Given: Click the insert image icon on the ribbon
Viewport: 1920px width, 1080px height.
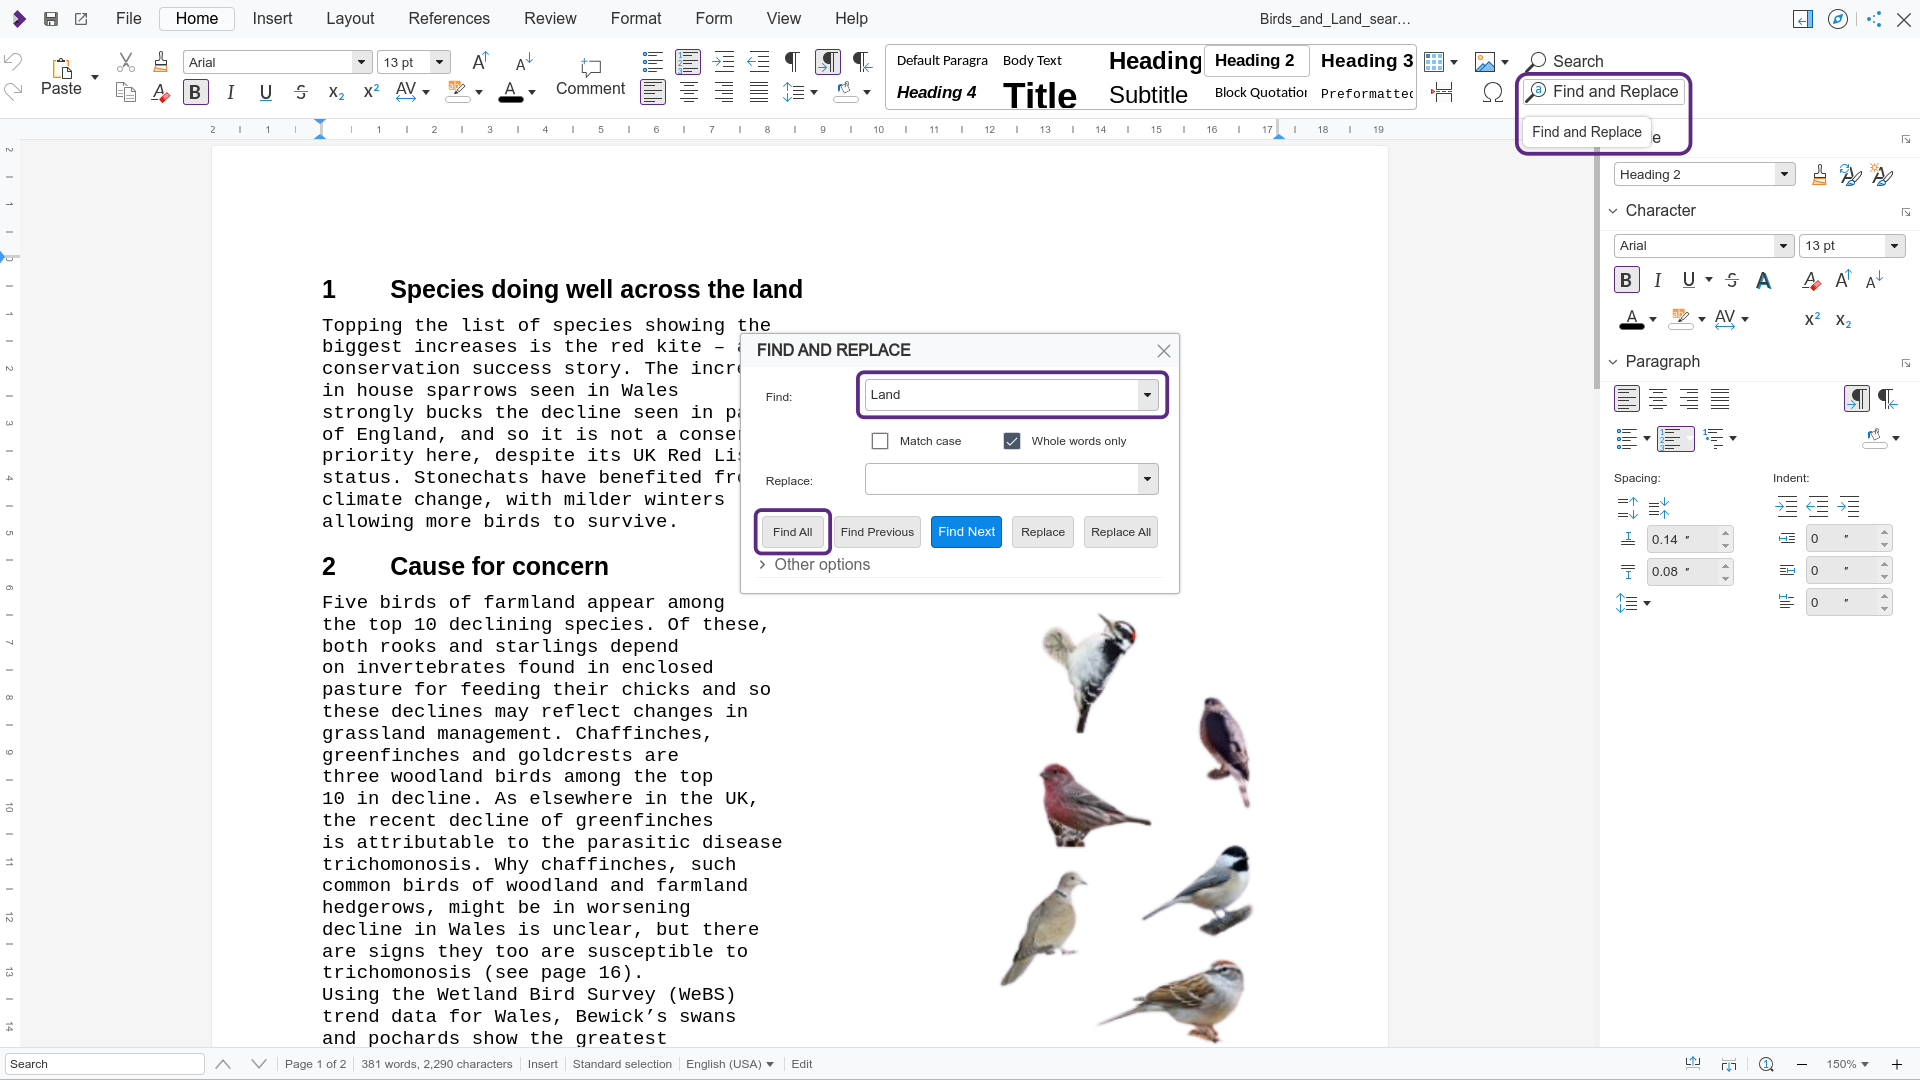Looking at the screenshot, I should click(x=1484, y=61).
